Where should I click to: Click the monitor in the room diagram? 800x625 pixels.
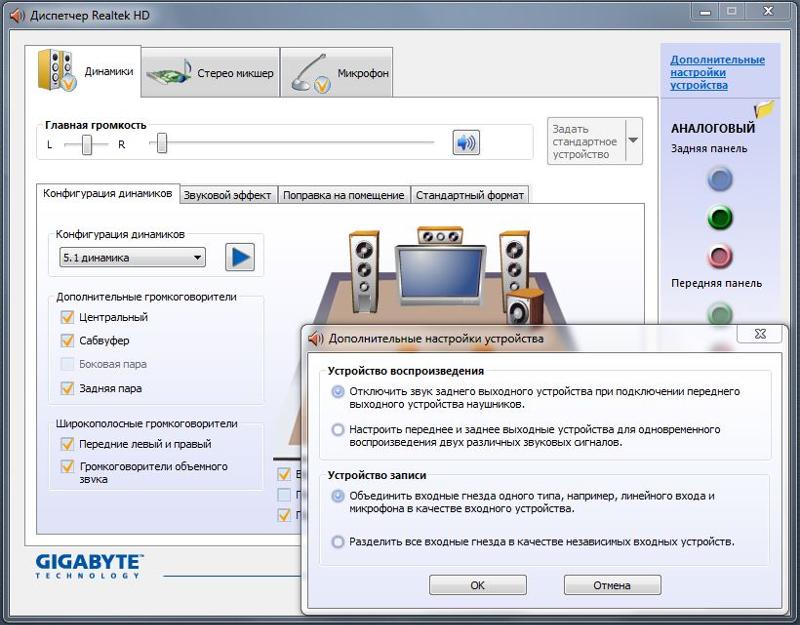[441, 274]
